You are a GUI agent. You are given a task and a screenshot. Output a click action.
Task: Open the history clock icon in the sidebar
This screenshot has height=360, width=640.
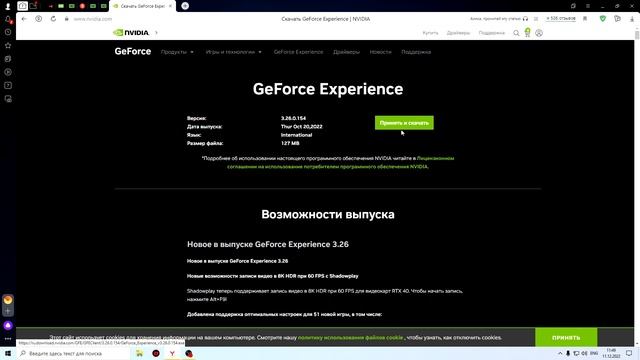(x=8, y=32)
